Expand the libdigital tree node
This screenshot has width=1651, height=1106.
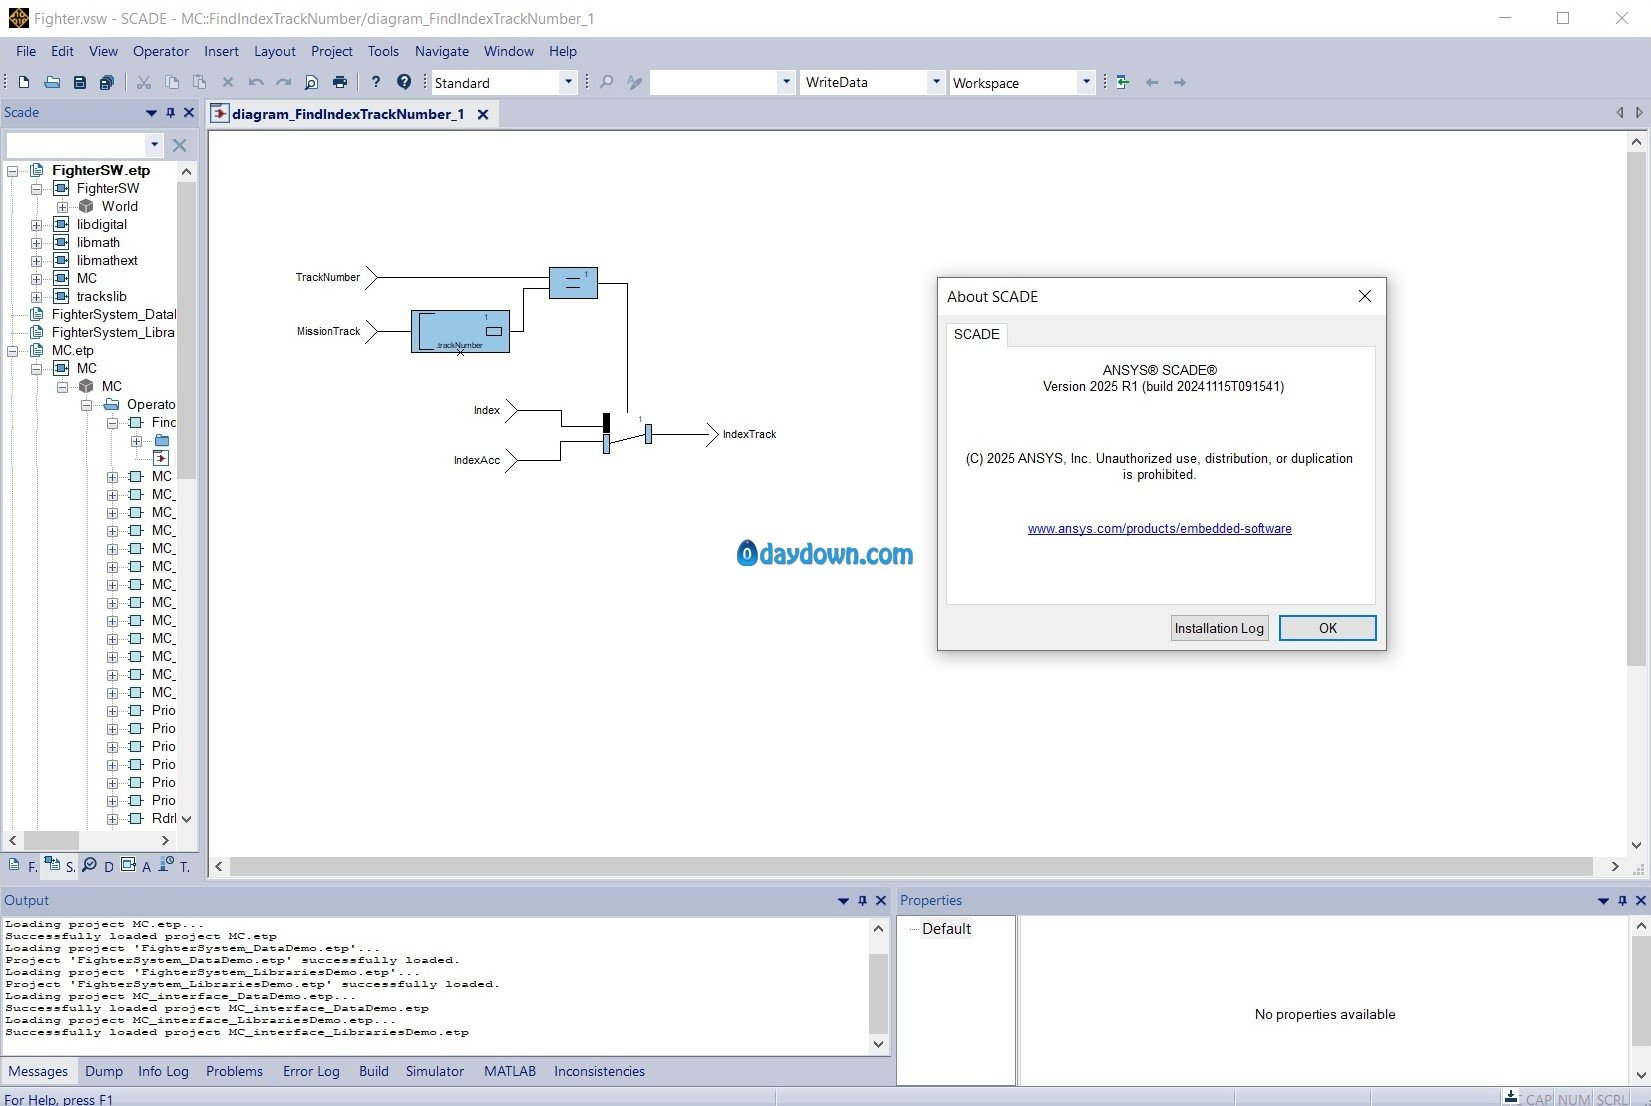(x=37, y=225)
